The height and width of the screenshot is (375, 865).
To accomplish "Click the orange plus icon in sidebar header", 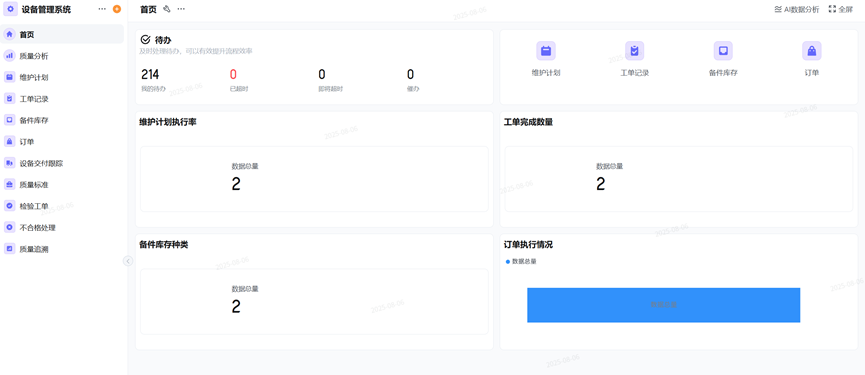I will (116, 9).
